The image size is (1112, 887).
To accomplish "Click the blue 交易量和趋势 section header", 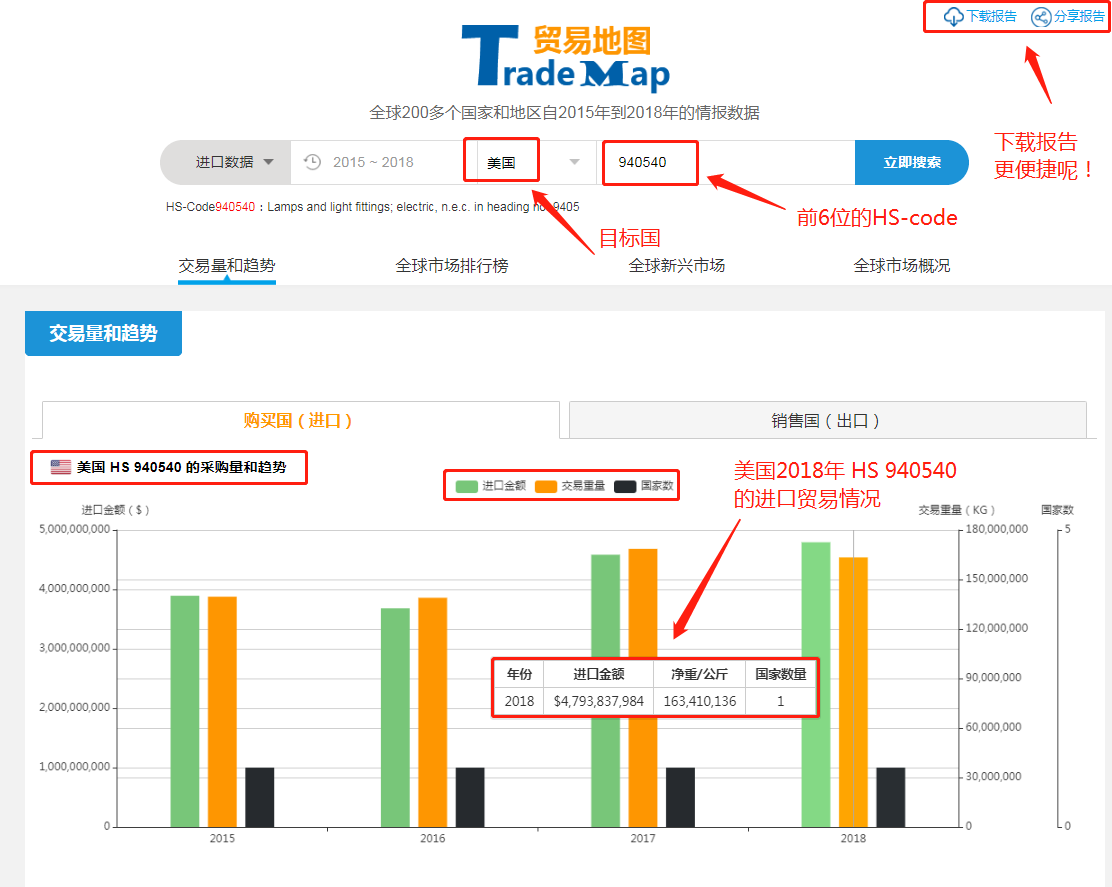I will [104, 333].
